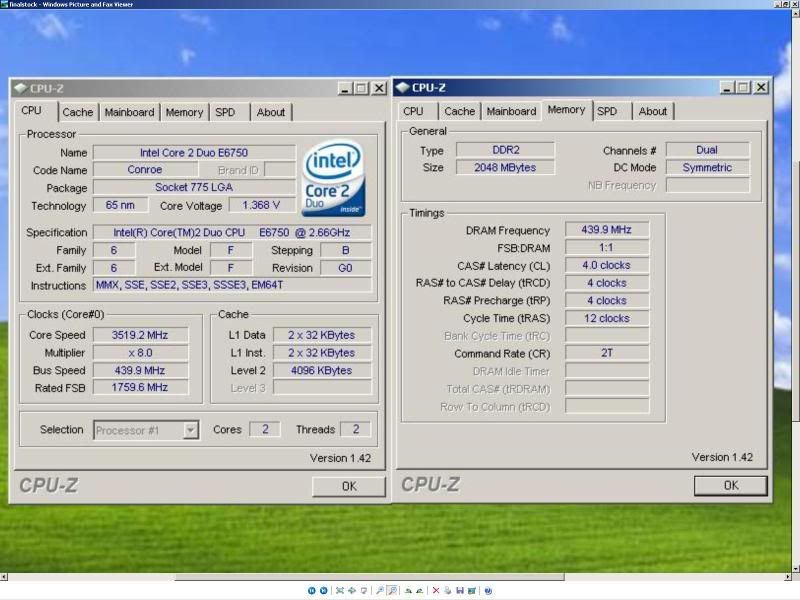Click the Zoom Out magnifier icon
800x600 pixels.
click(393, 590)
